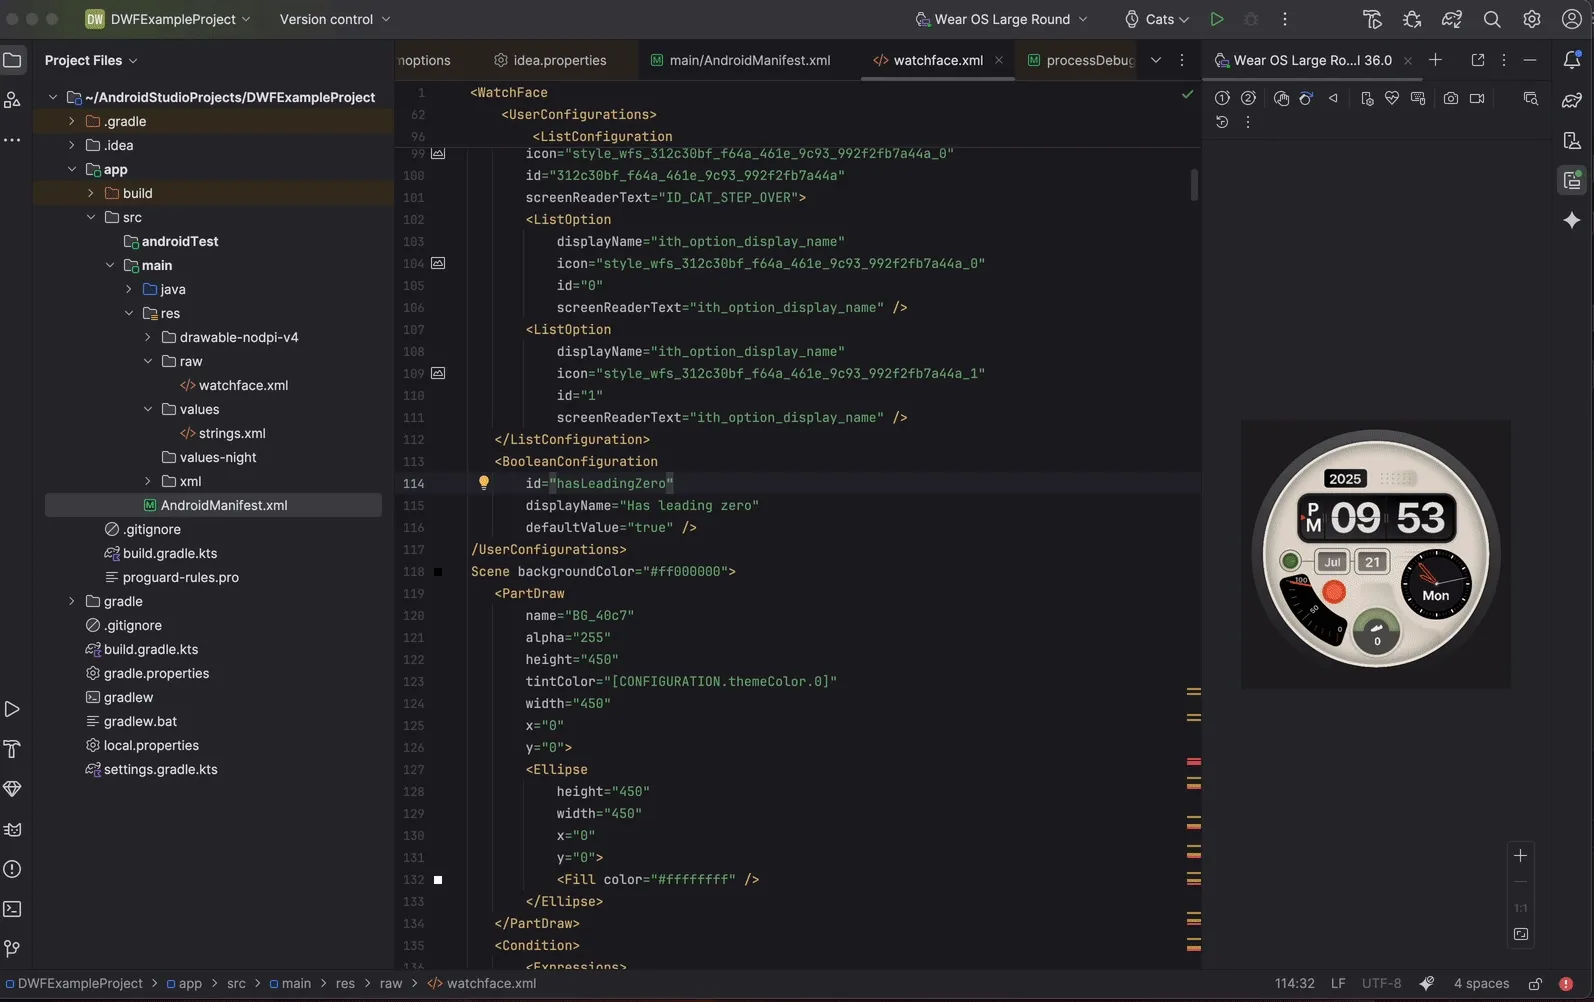Click the white color swatch beside Fill color

438,880
